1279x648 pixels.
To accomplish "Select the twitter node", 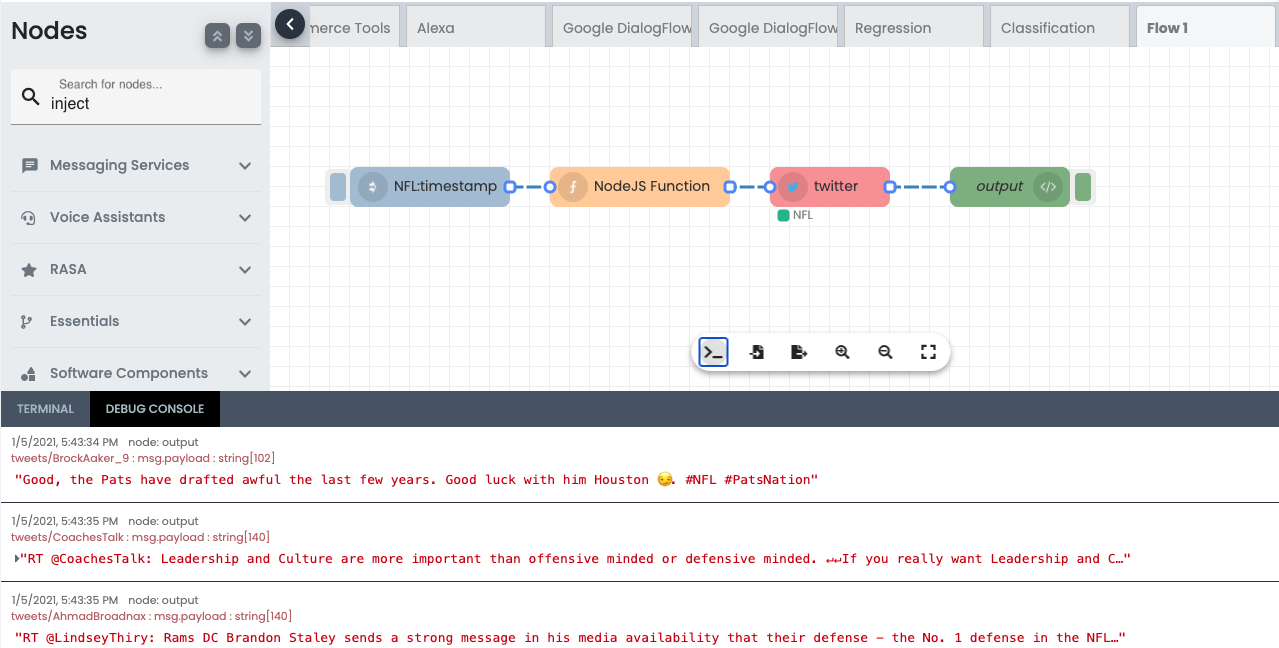I will point(830,187).
